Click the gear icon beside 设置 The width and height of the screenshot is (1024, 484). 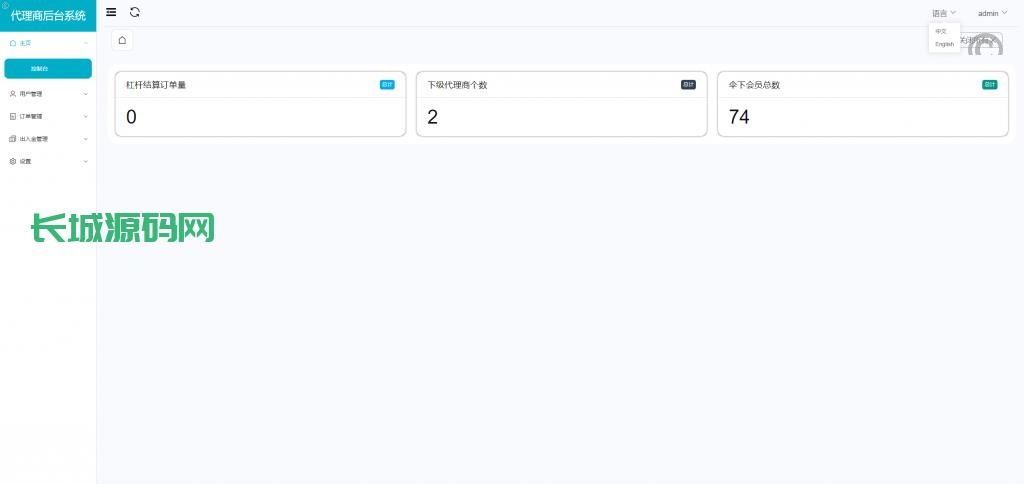tap(13, 161)
